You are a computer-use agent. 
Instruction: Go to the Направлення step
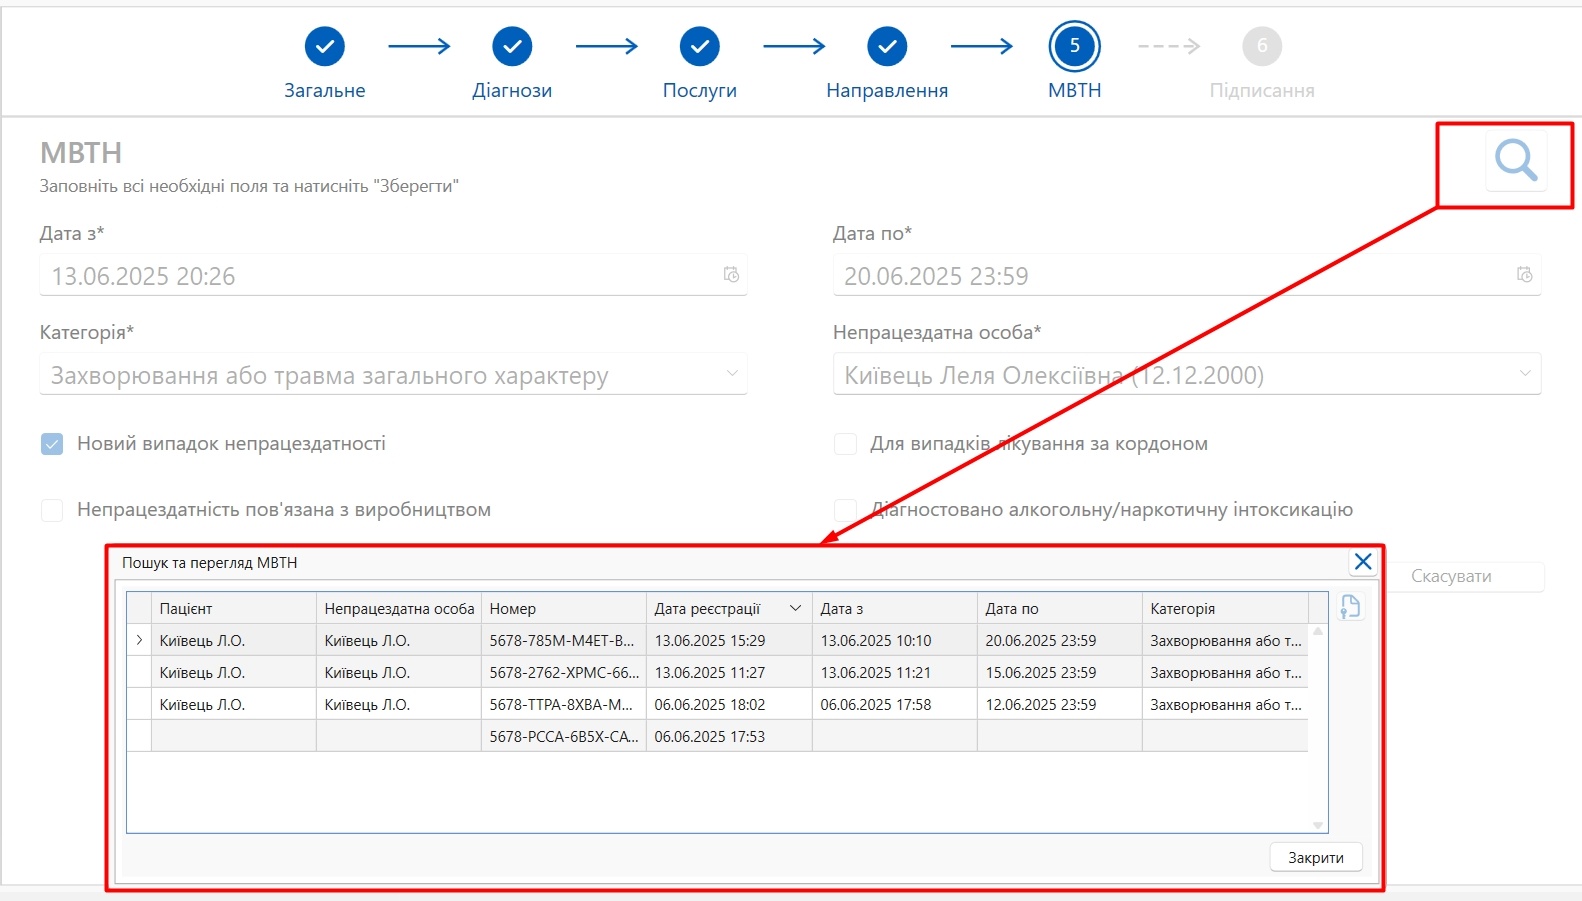[x=887, y=46]
